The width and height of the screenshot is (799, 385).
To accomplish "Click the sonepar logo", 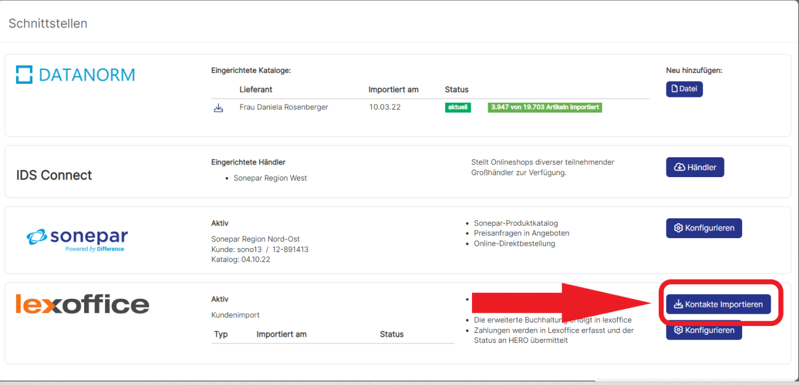I will click(77, 239).
